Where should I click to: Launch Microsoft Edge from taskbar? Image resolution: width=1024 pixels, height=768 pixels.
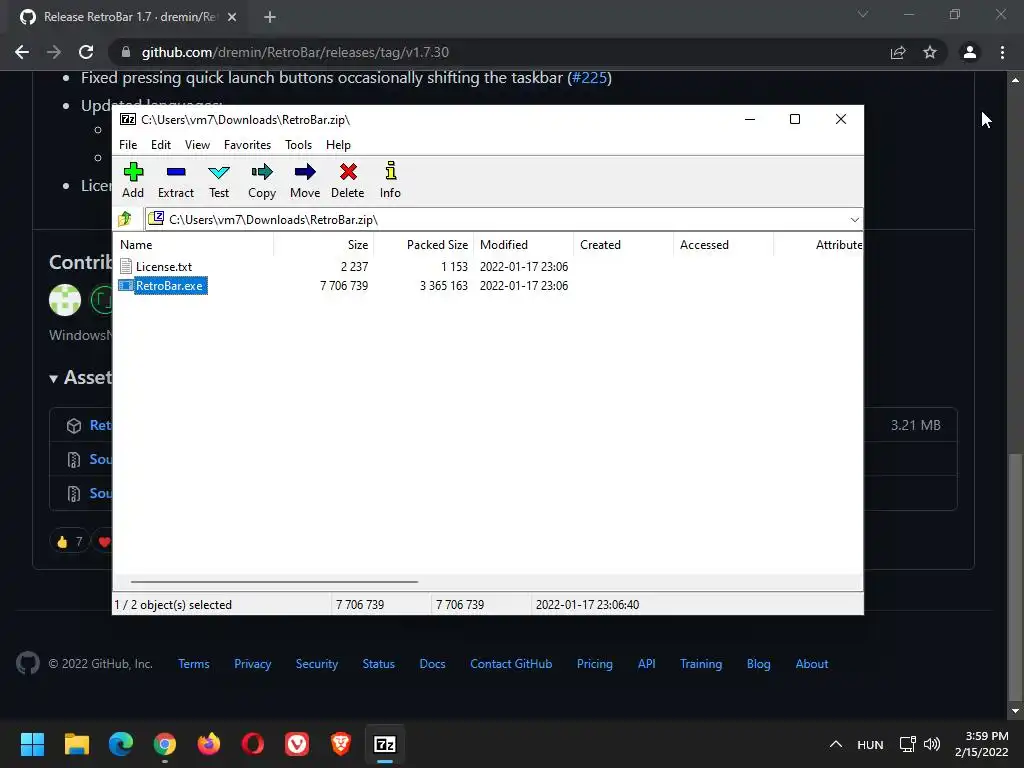tap(121, 744)
